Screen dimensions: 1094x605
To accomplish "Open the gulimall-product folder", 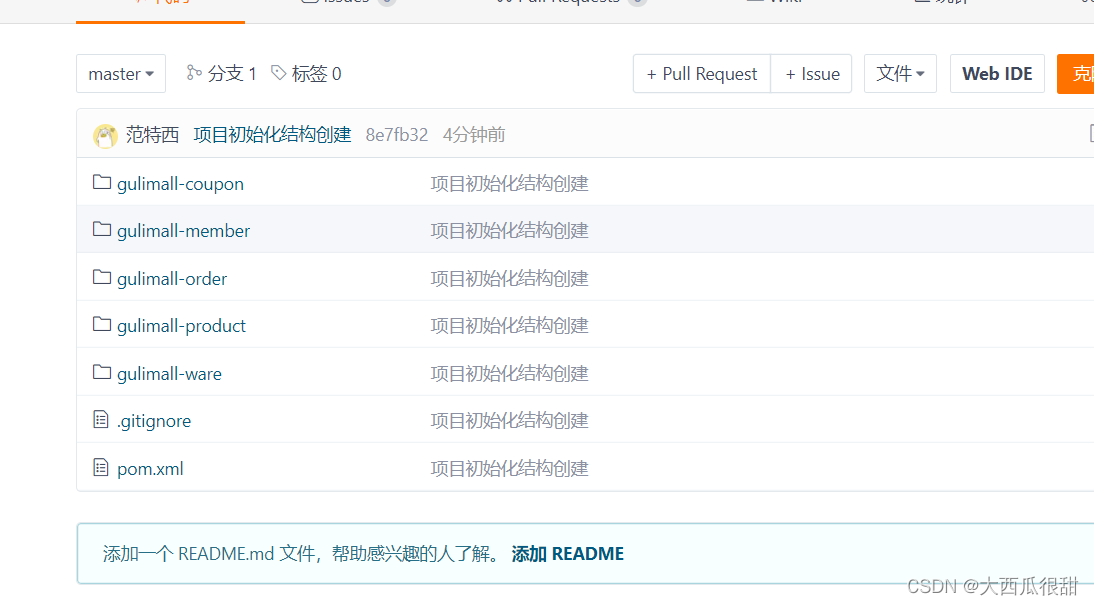I will 181,326.
